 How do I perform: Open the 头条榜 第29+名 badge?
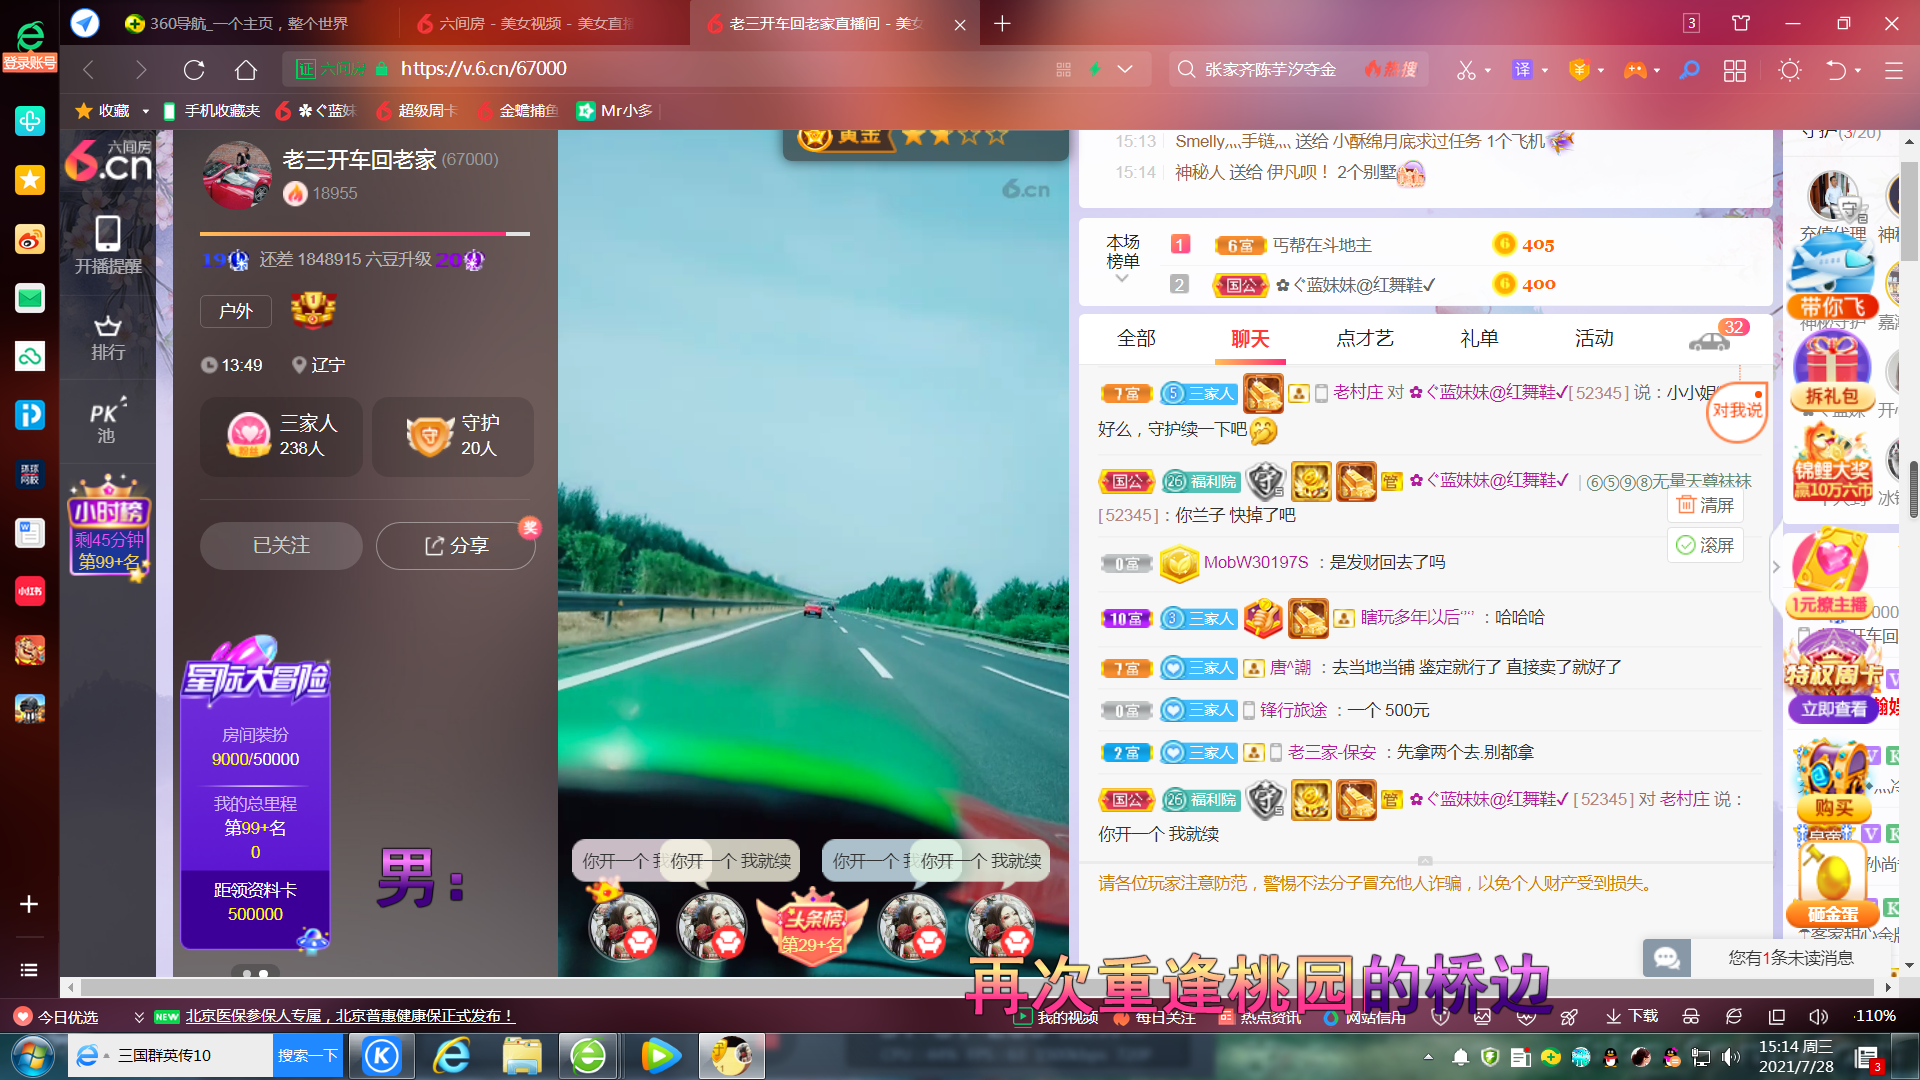pyautogui.click(x=812, y=927)
